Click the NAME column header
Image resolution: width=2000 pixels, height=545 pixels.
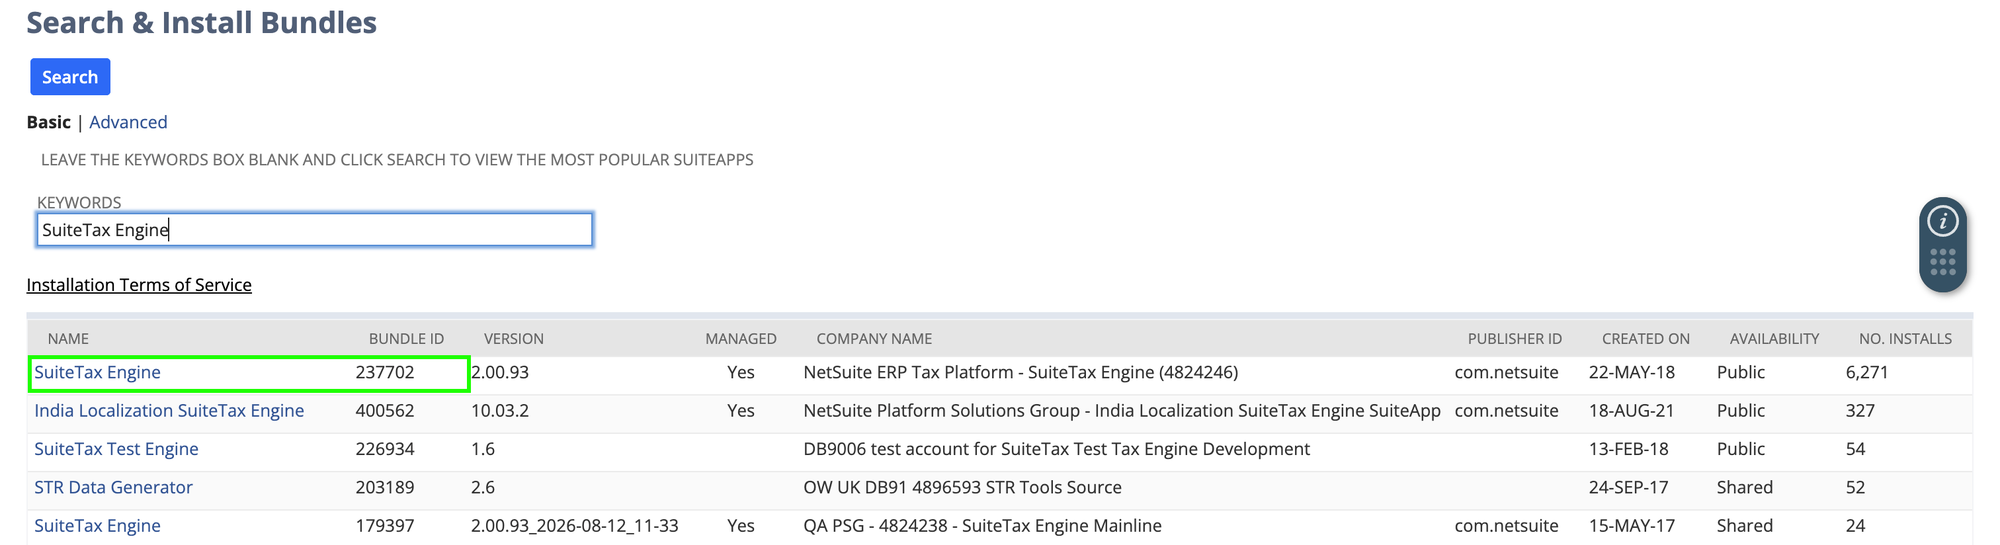(x=68, y=339)
